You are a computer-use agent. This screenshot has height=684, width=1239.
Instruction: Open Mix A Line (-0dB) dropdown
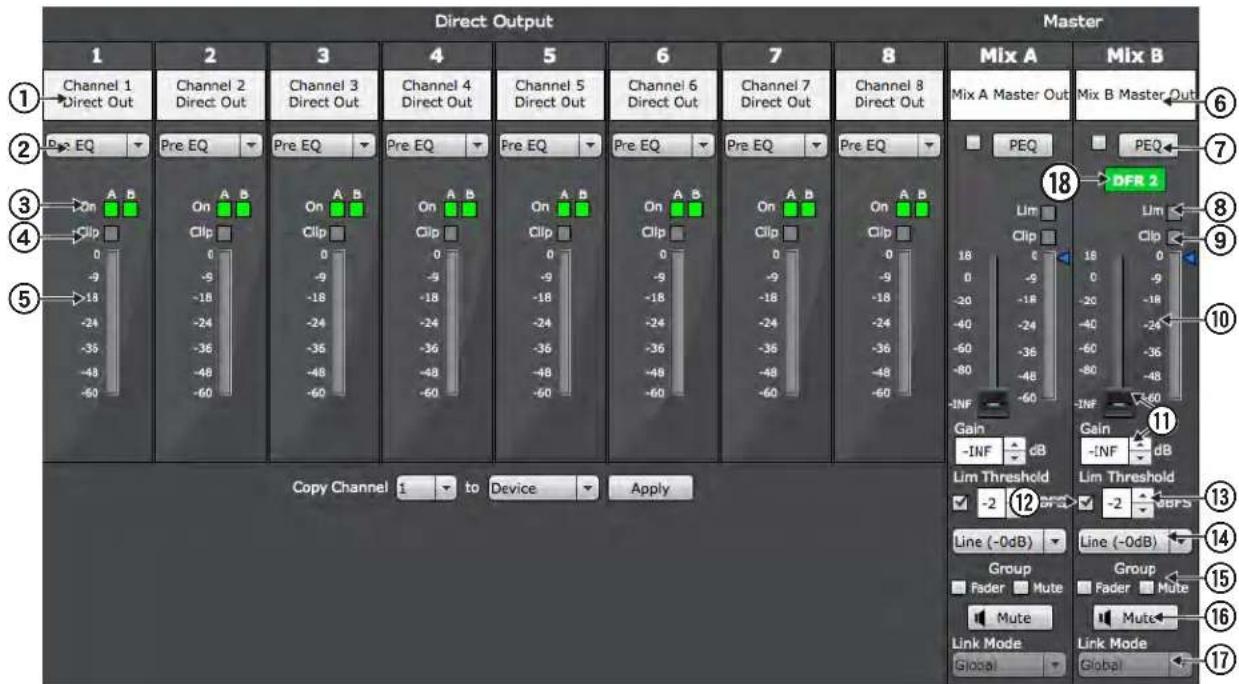click(x=1009, y=542)
